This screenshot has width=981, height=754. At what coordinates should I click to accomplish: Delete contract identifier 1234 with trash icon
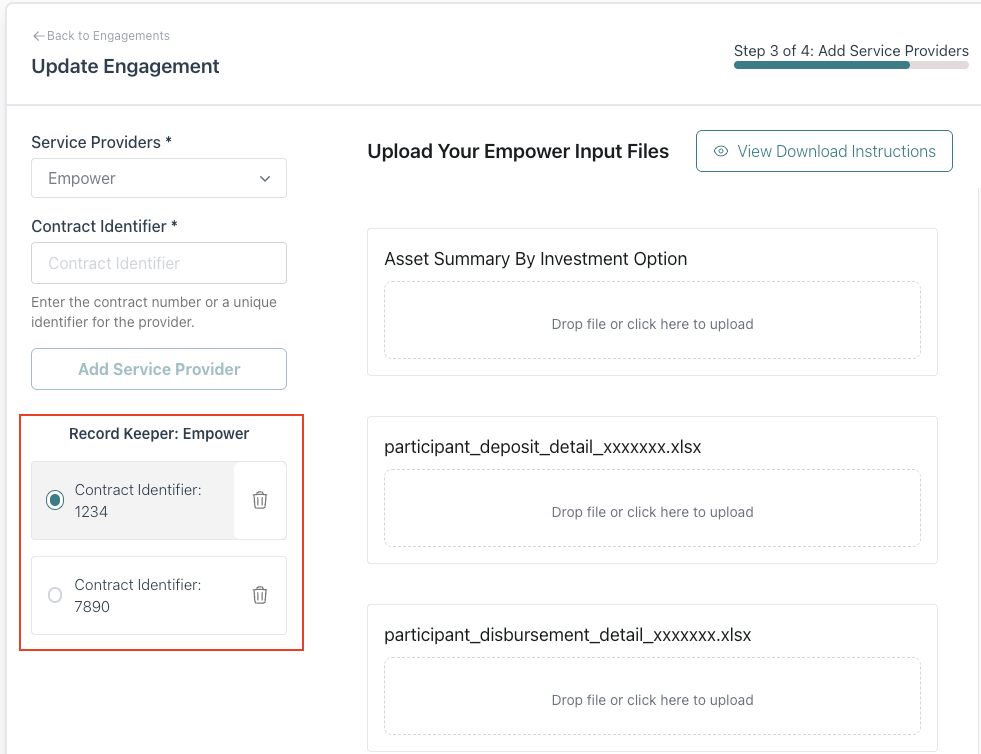coord(260,500)
